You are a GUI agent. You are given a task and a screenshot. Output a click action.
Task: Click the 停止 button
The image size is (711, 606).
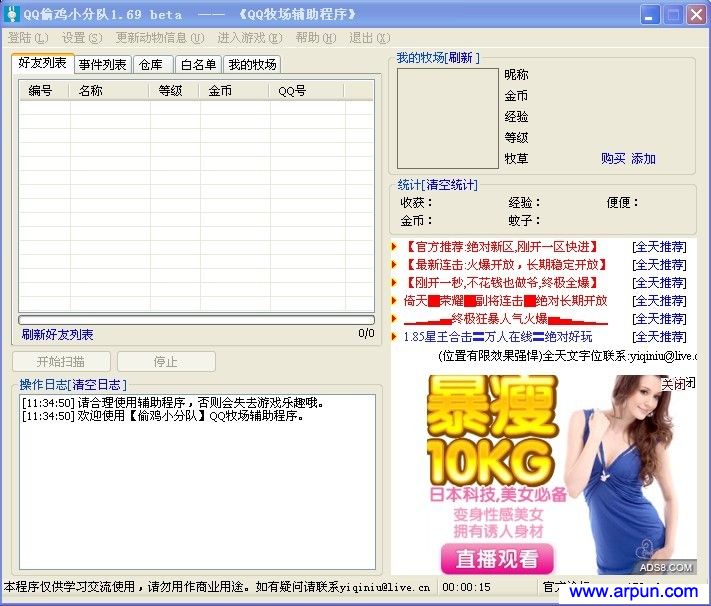pos(166,362)
